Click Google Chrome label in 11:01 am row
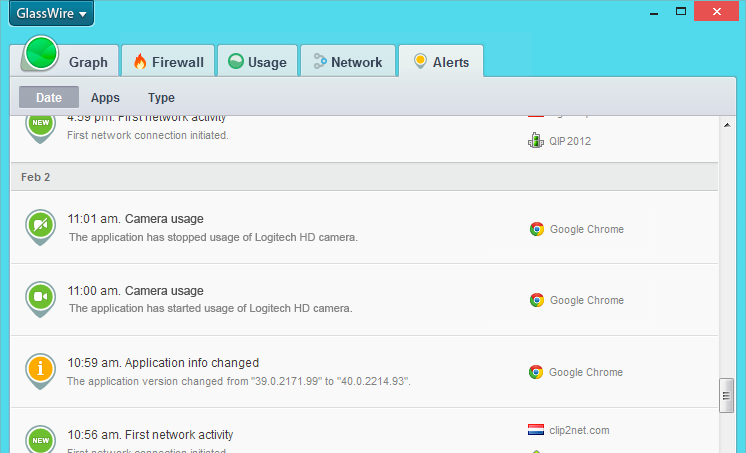 pos(587,229)
